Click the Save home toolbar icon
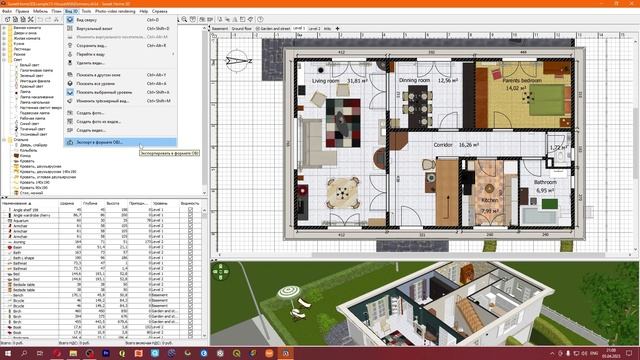The width and height of the screenshot is (640, 360). tap(22, 19)
